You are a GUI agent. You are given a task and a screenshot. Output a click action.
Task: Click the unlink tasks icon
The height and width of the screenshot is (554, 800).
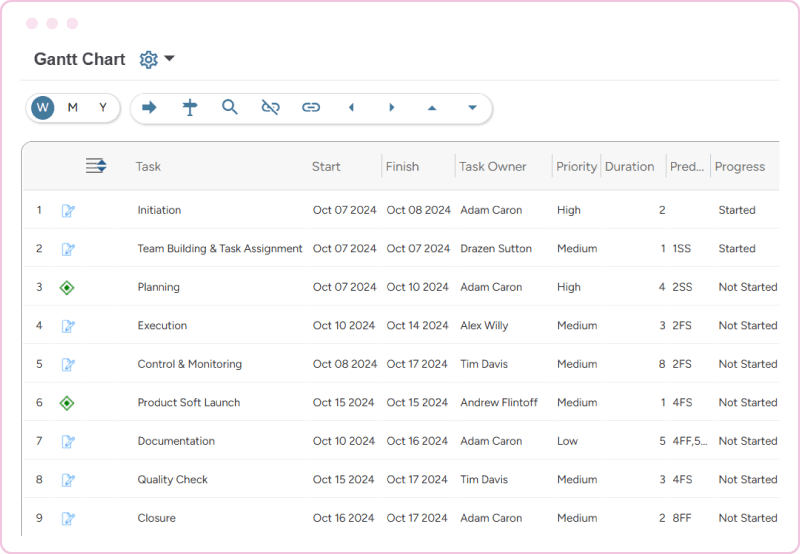(x=270, y=108)
